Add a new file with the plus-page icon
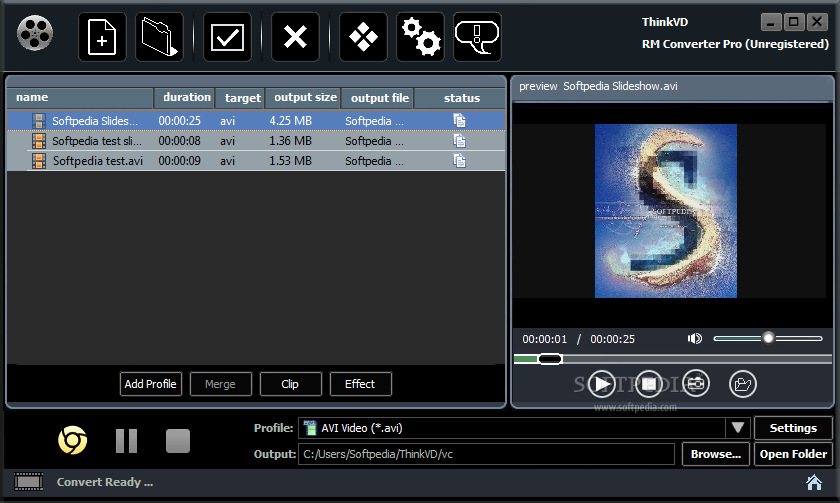Screen dimensions: 840x503 [x=102, y=37]
